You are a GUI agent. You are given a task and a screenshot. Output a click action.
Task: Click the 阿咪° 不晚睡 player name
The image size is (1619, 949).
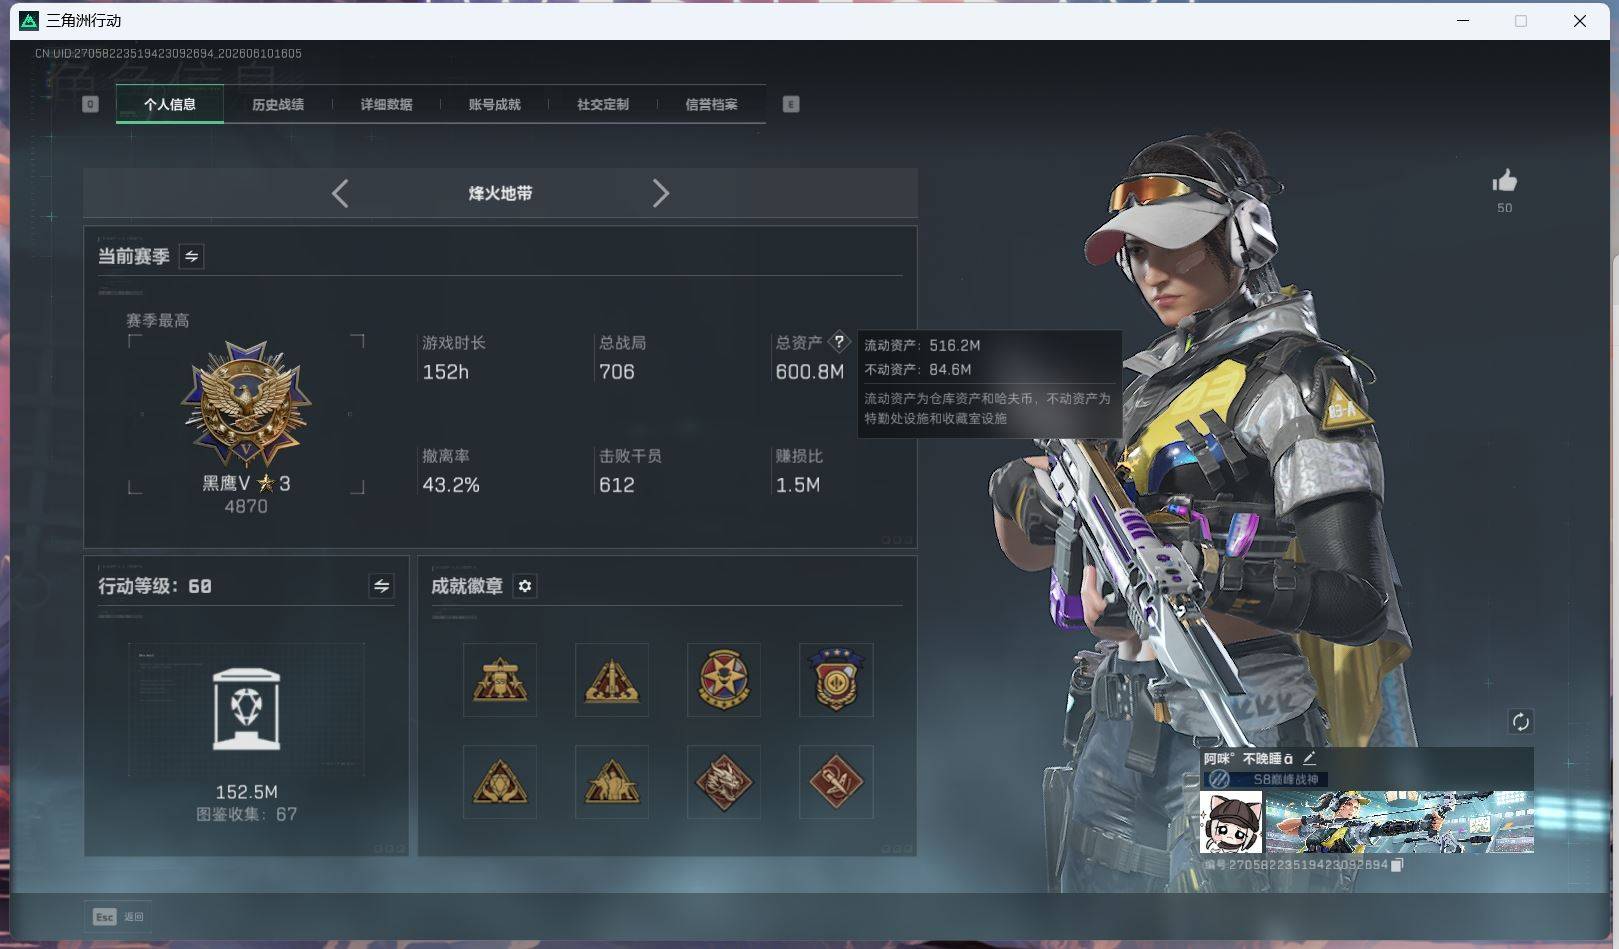[1248, 759]
